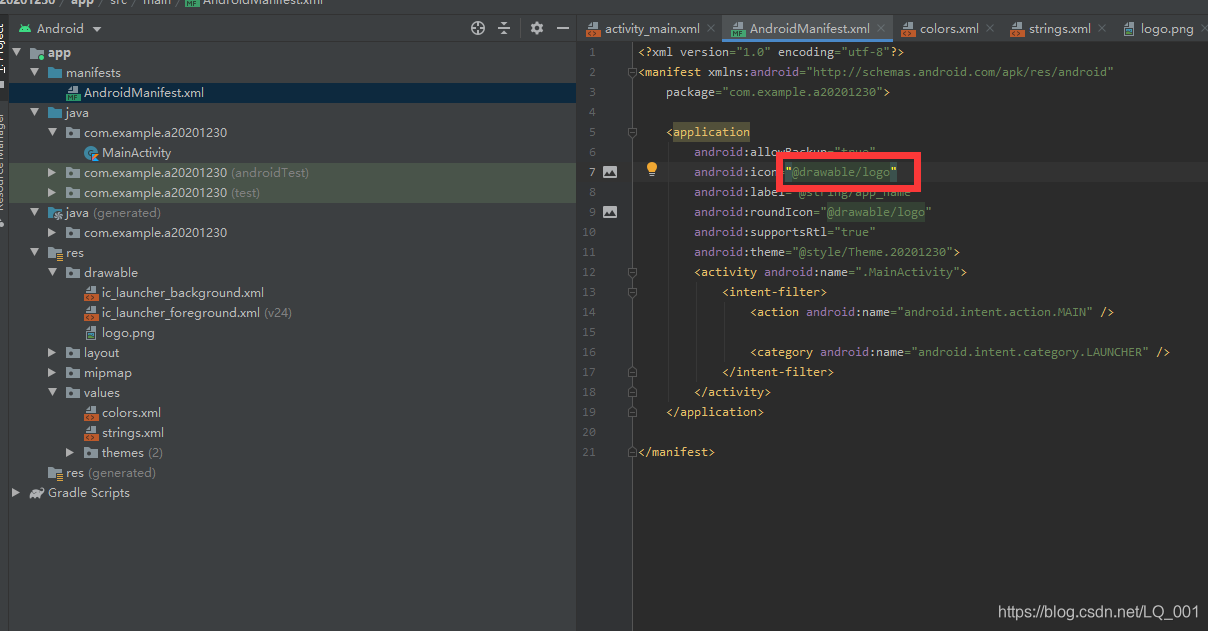Screen dimensions: 1208x631
Task: Select strings.xml in values folder
Action: [133, 433]
